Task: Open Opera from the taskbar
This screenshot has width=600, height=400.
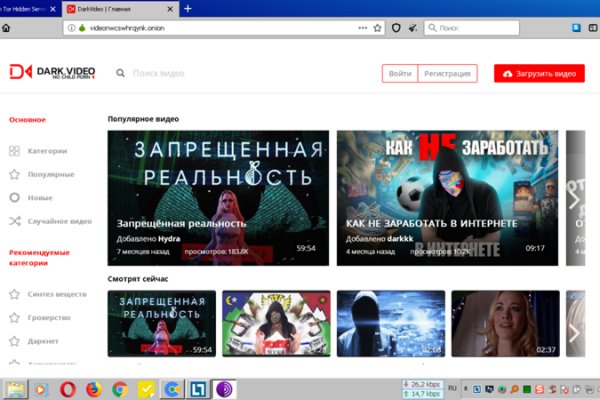Action: coord(69,389)
